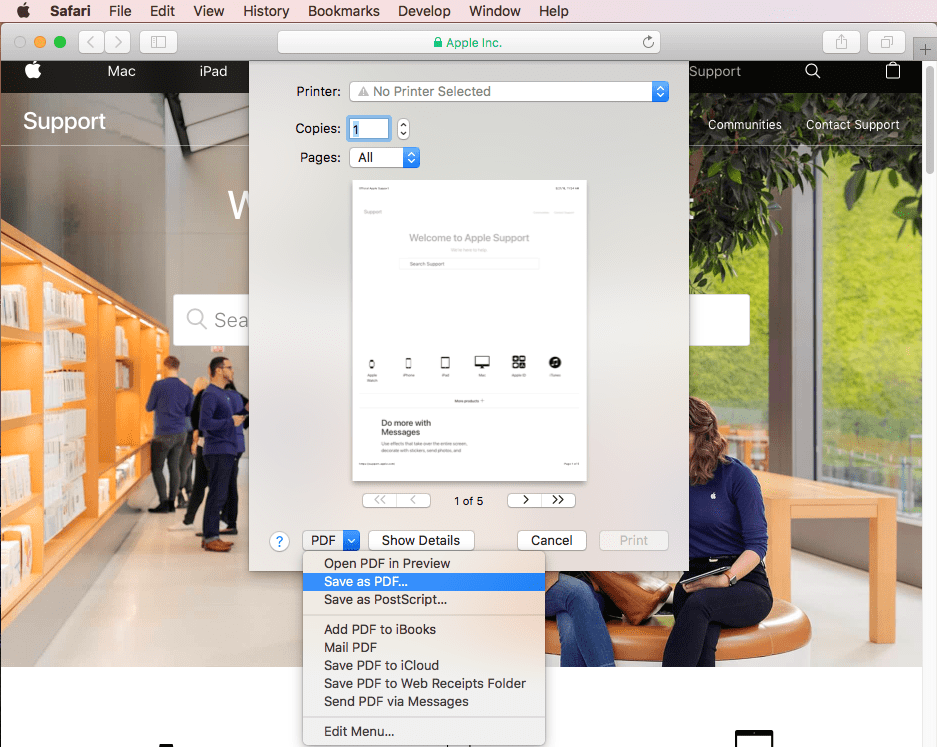This screenshot has height=747, width=937.
Task: Open the Safari app menu
Action: click(x=70, y=11)
